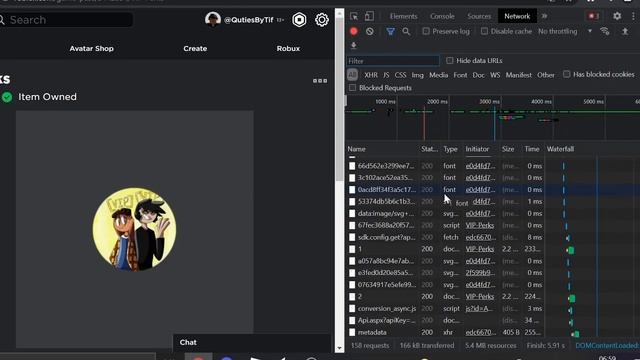Filter requests by Media type
The image size is (640, 360).
point(438,75)
